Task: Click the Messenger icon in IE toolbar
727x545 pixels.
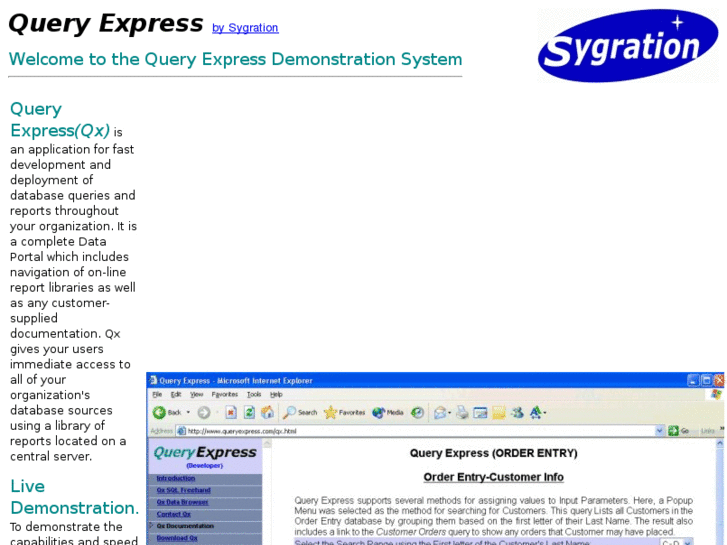Action: [517, 412]
